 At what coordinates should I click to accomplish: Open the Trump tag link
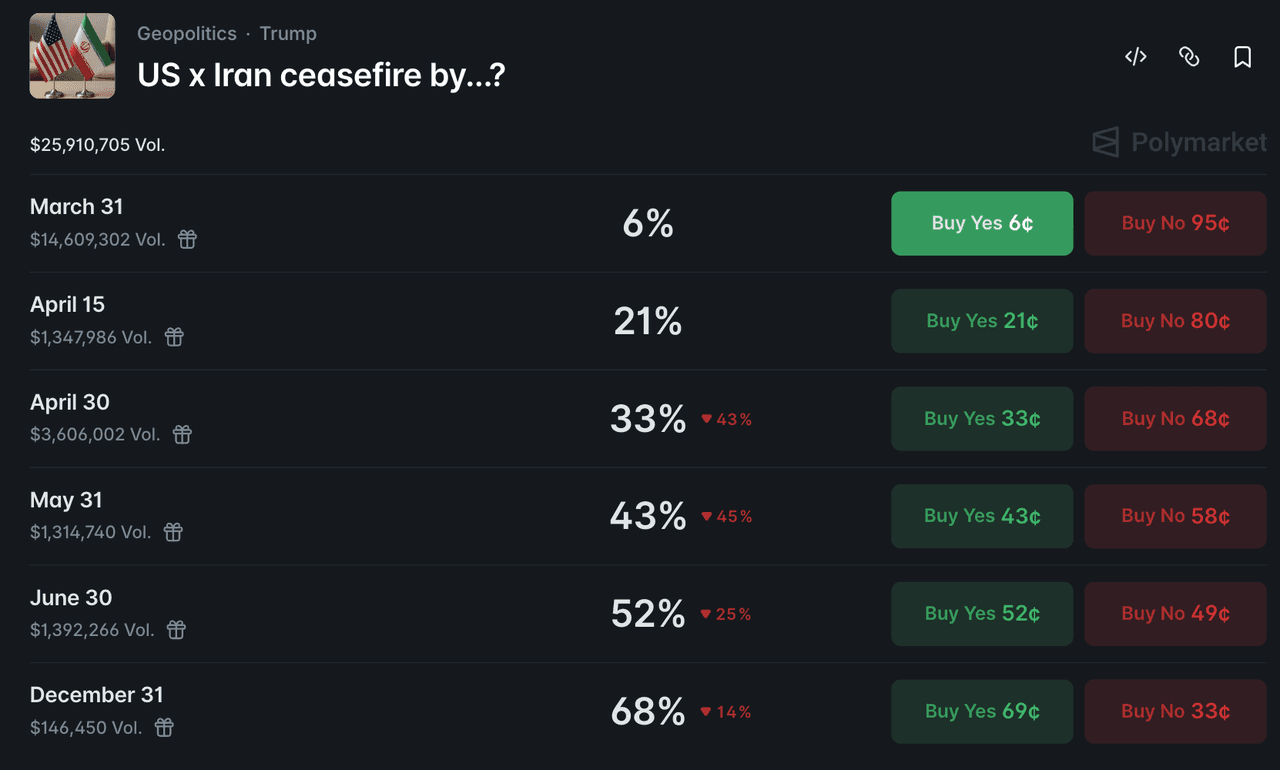click(288, 34)
